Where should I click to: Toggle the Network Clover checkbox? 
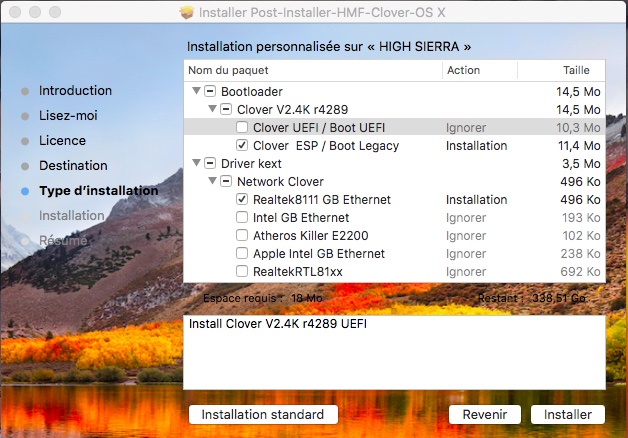[x=226, y=181]
